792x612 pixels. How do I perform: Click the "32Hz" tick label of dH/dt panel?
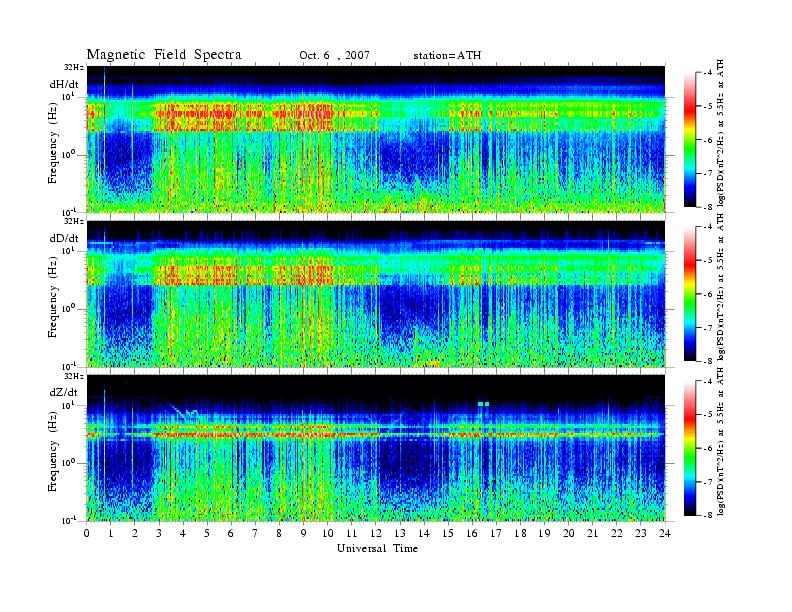tap(73, 67)
